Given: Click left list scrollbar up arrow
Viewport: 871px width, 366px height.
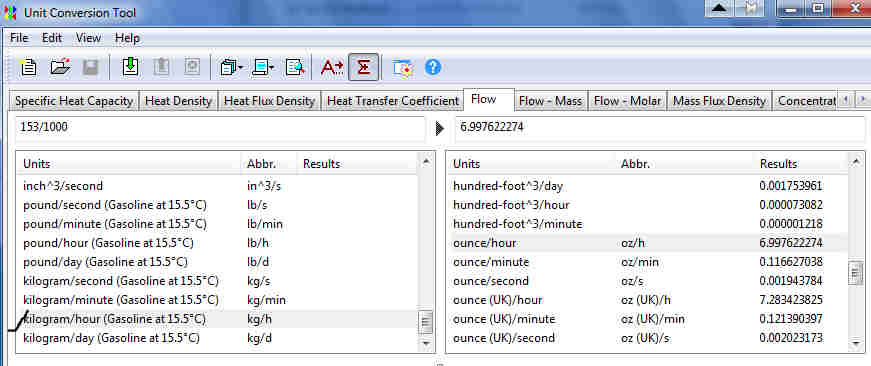Looking at the screenshot, I should 426,162.
